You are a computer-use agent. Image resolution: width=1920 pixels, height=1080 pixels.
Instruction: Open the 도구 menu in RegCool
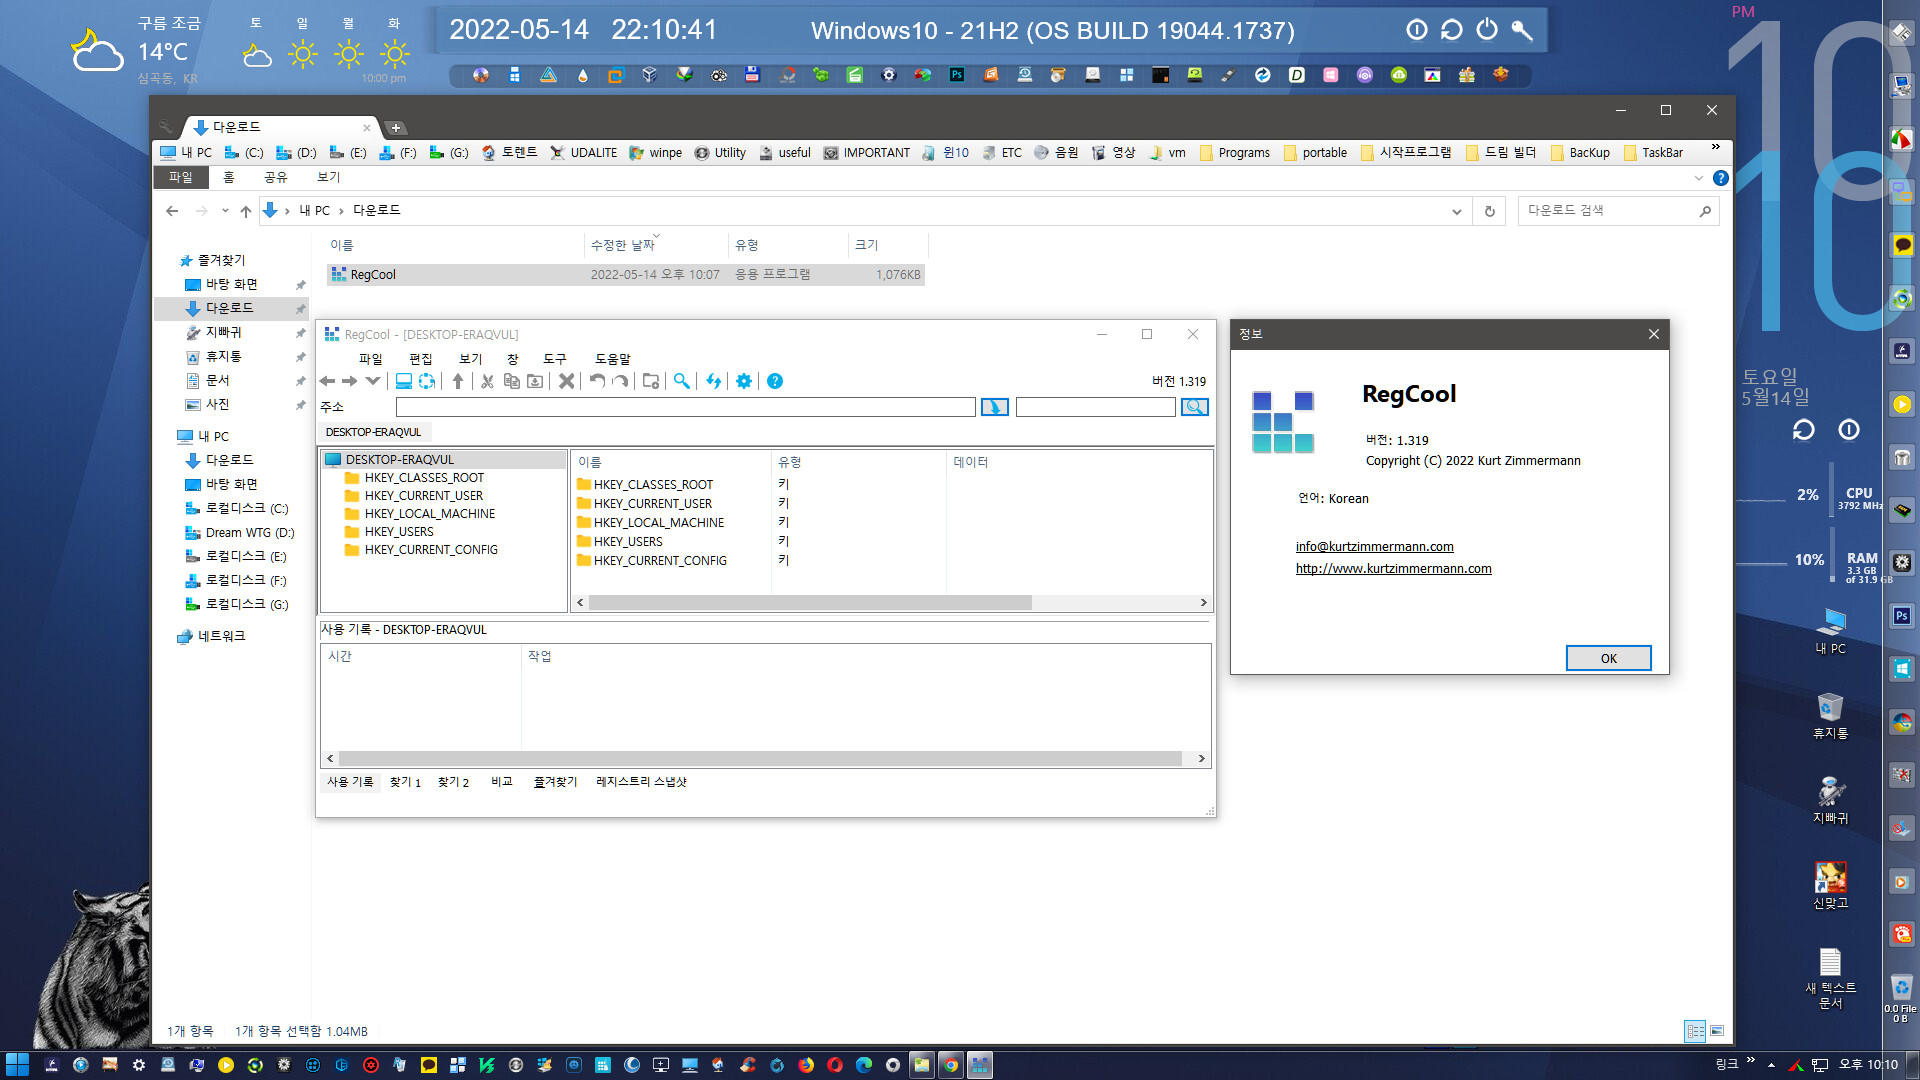click(x=555, y=359)
